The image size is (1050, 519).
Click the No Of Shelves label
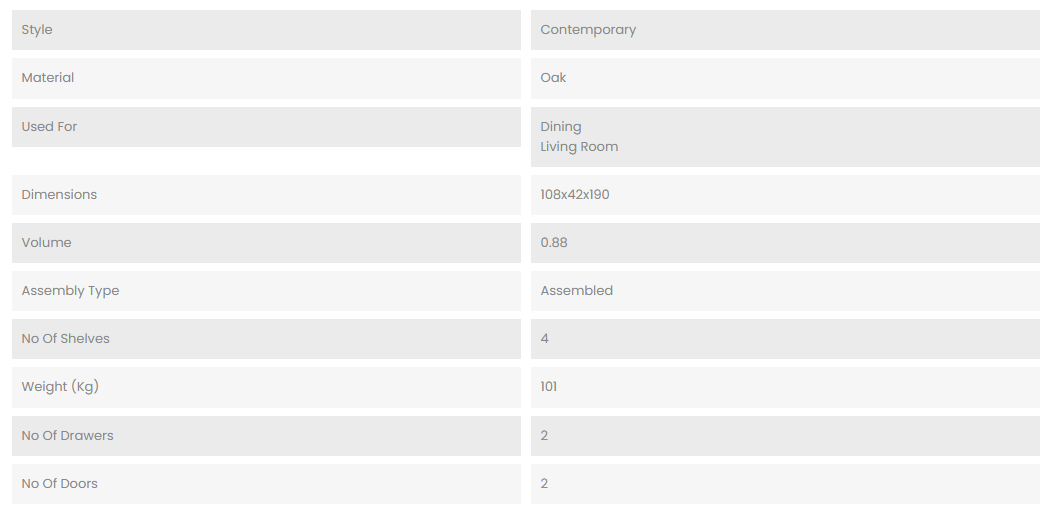65,339
